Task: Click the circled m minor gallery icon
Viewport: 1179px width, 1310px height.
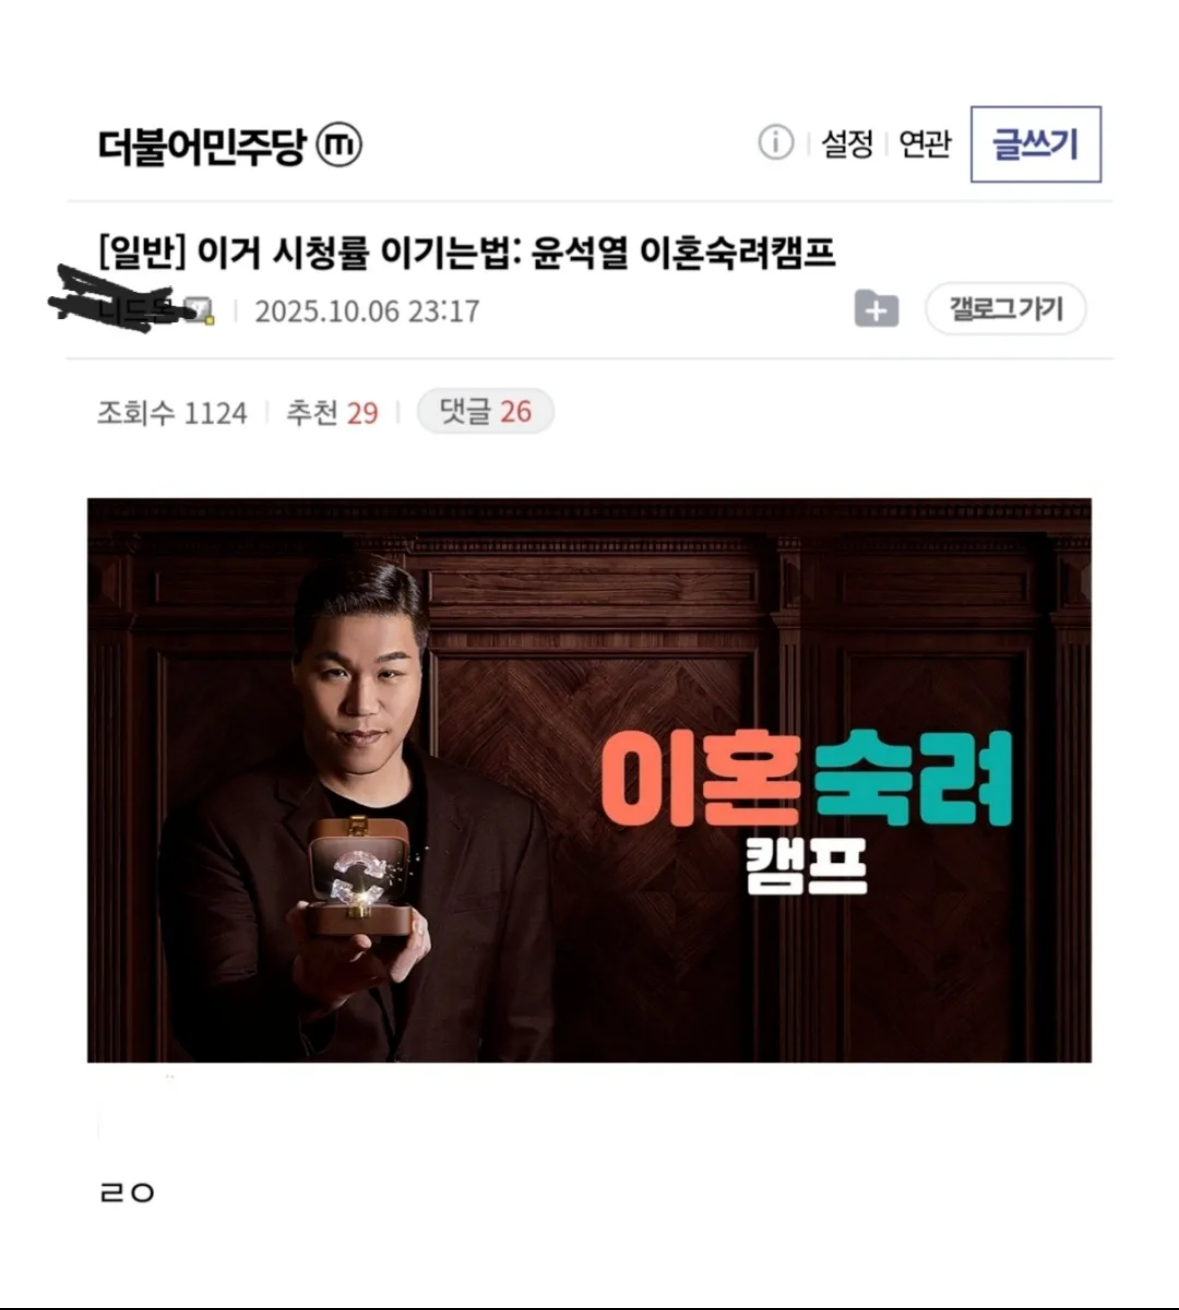Action: 339,146
